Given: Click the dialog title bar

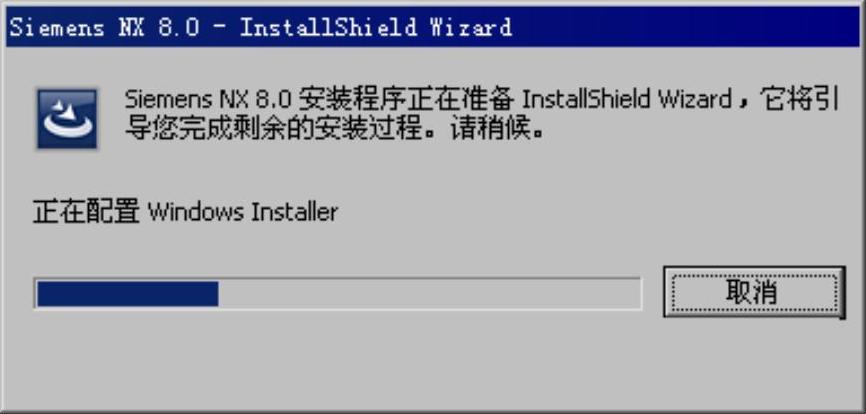Looking at the screenshot, I should tap(433, 26).
